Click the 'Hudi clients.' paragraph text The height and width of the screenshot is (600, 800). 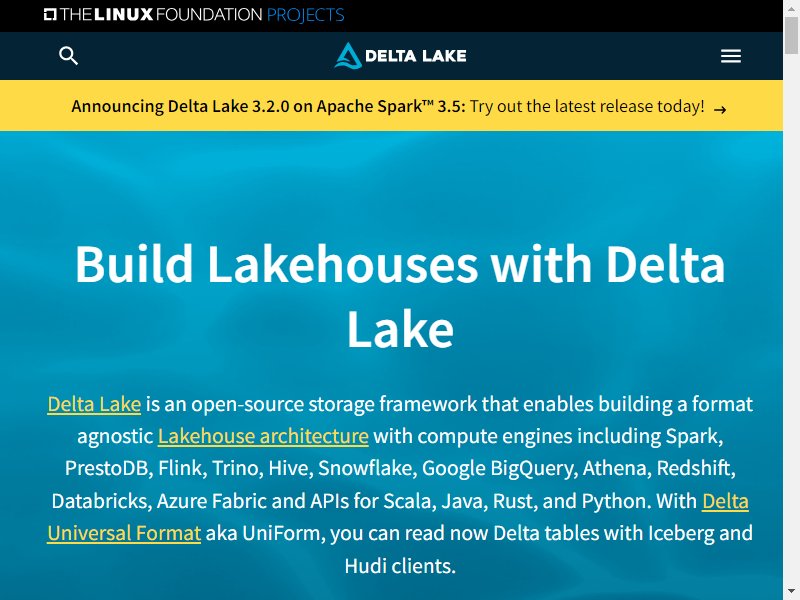pos(400,566)
